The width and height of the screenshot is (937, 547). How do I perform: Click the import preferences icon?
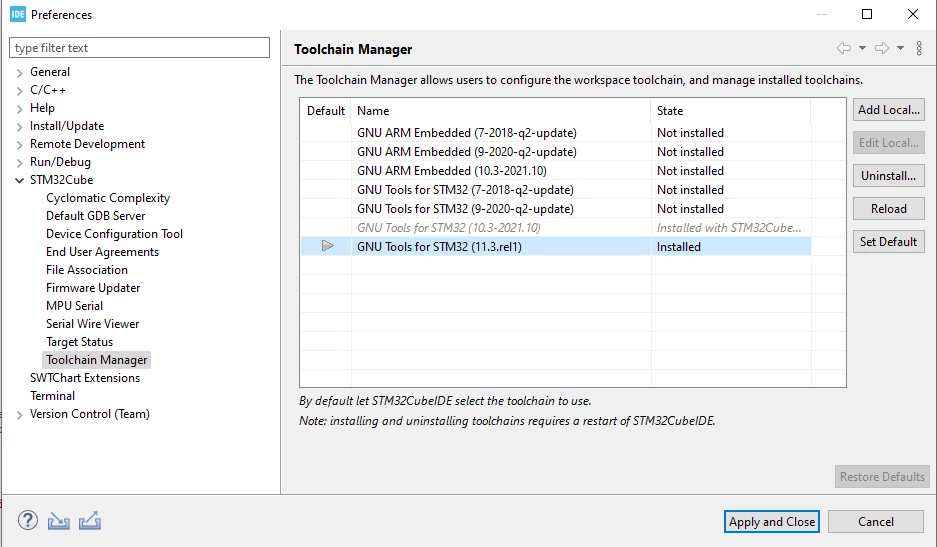click(59, 521)
